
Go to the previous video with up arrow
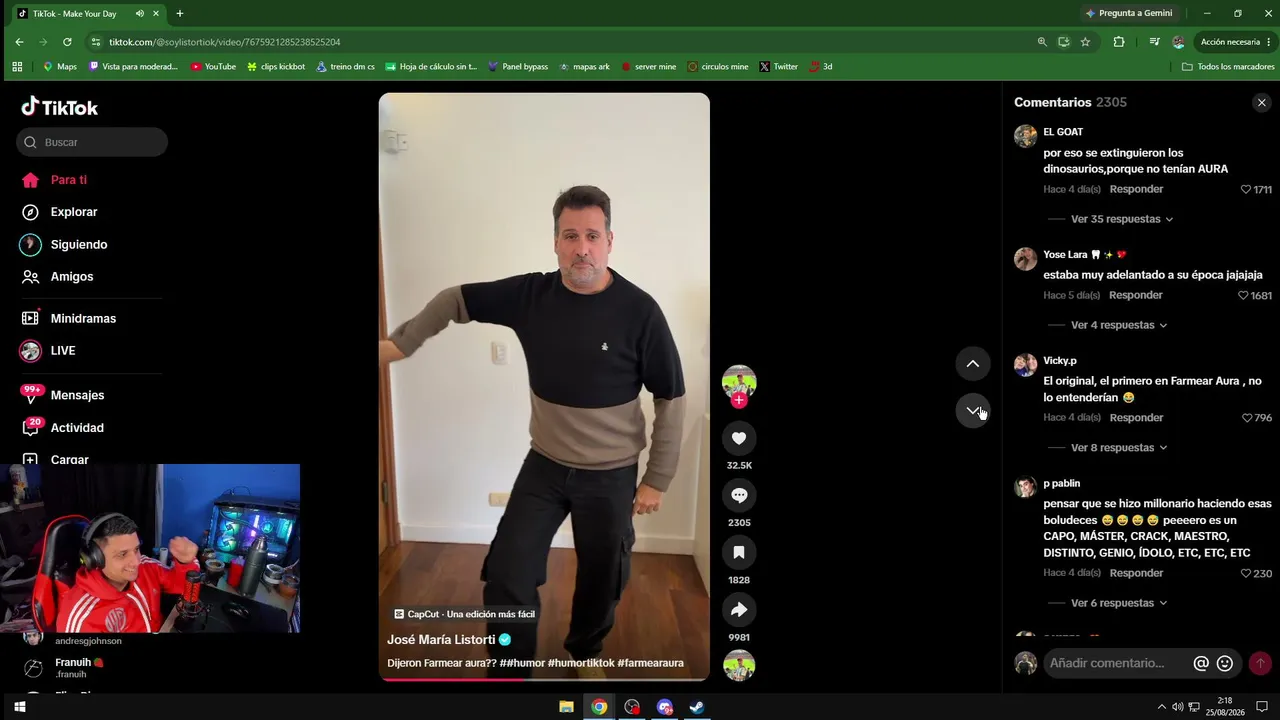[x=973, y=363]
